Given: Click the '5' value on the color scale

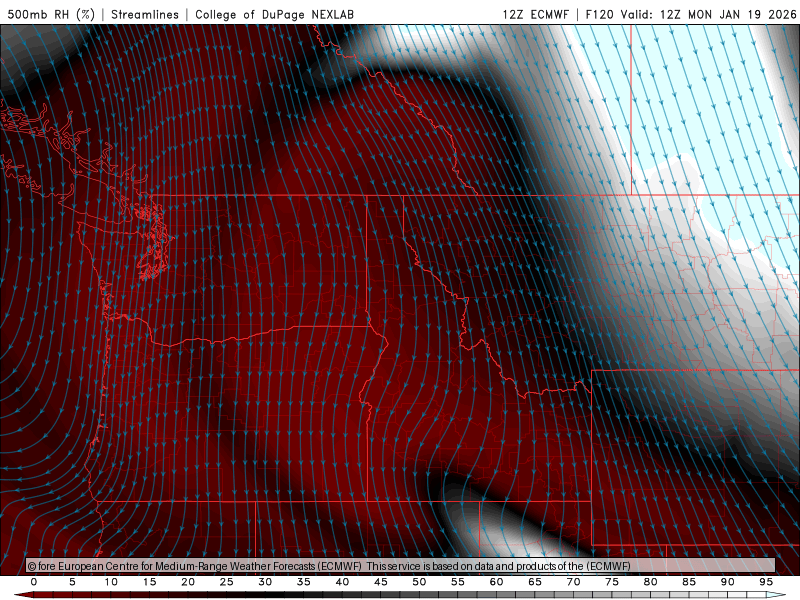Looking at the screenshot, I should tap(72, 582).
